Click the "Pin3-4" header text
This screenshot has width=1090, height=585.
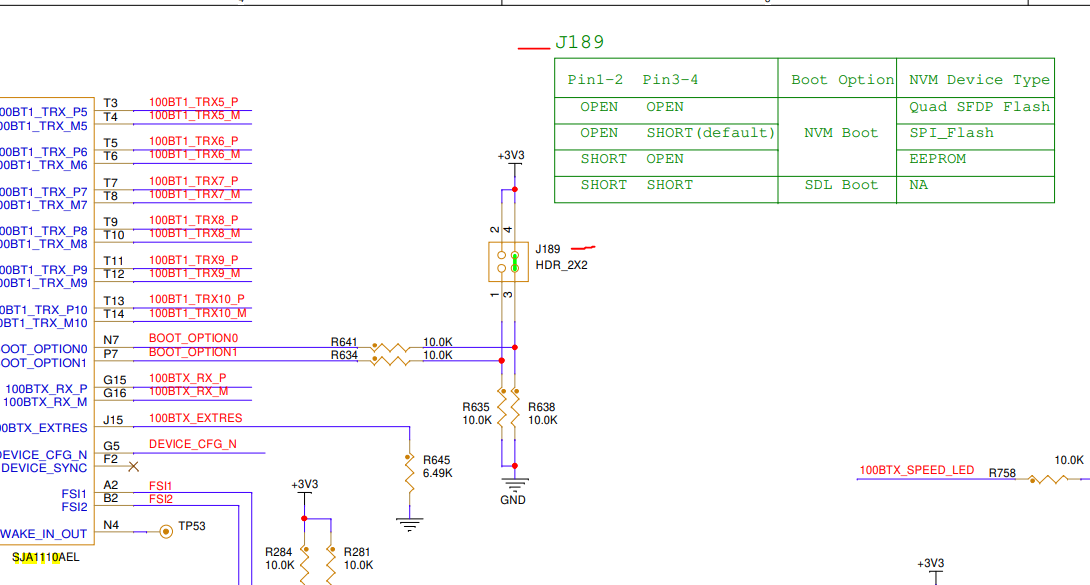point(670,80)
